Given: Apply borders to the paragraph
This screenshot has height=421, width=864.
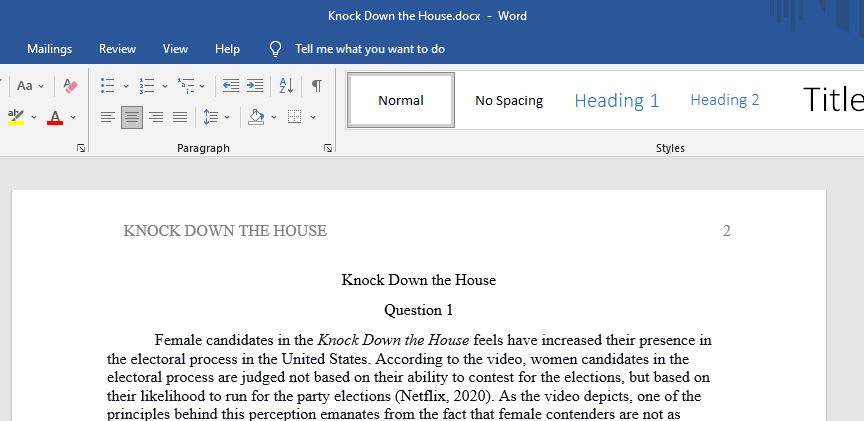Looking at the screenshot, I should (x=295, y=117).
